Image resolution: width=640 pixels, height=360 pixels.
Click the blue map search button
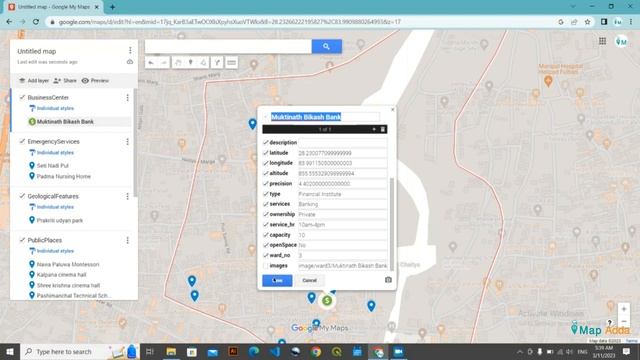pos(327,47)
